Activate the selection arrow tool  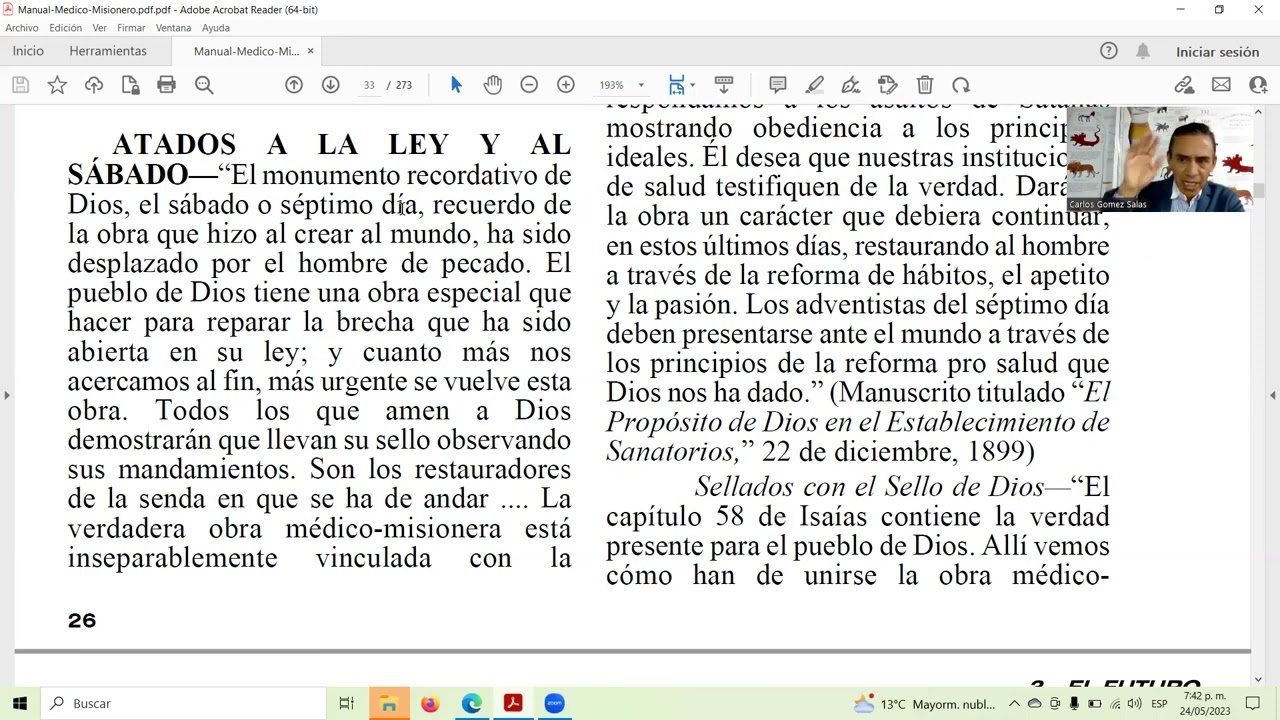click(x=456, y=85)
